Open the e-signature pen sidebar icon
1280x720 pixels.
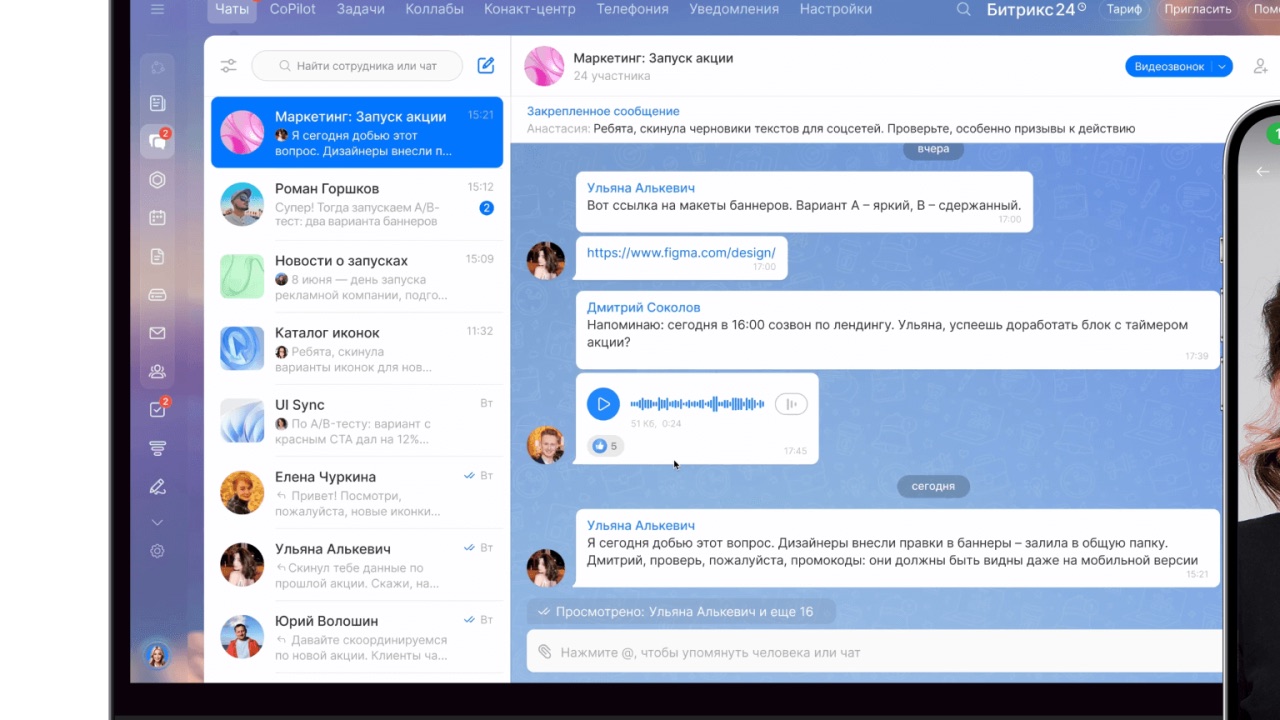(157, 487)
